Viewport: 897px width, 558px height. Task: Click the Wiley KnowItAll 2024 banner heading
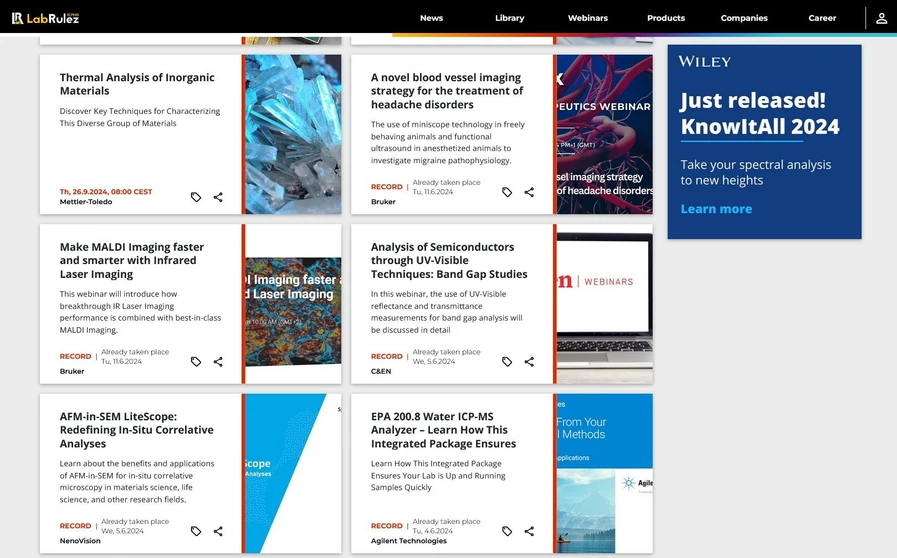[760, 113]
